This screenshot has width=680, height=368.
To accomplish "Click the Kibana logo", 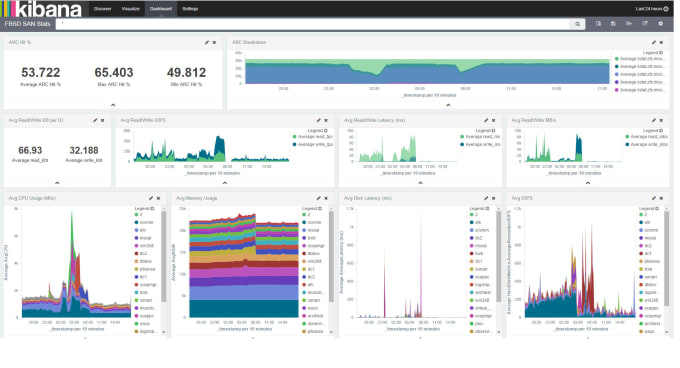I will click(x=42, y=9).
